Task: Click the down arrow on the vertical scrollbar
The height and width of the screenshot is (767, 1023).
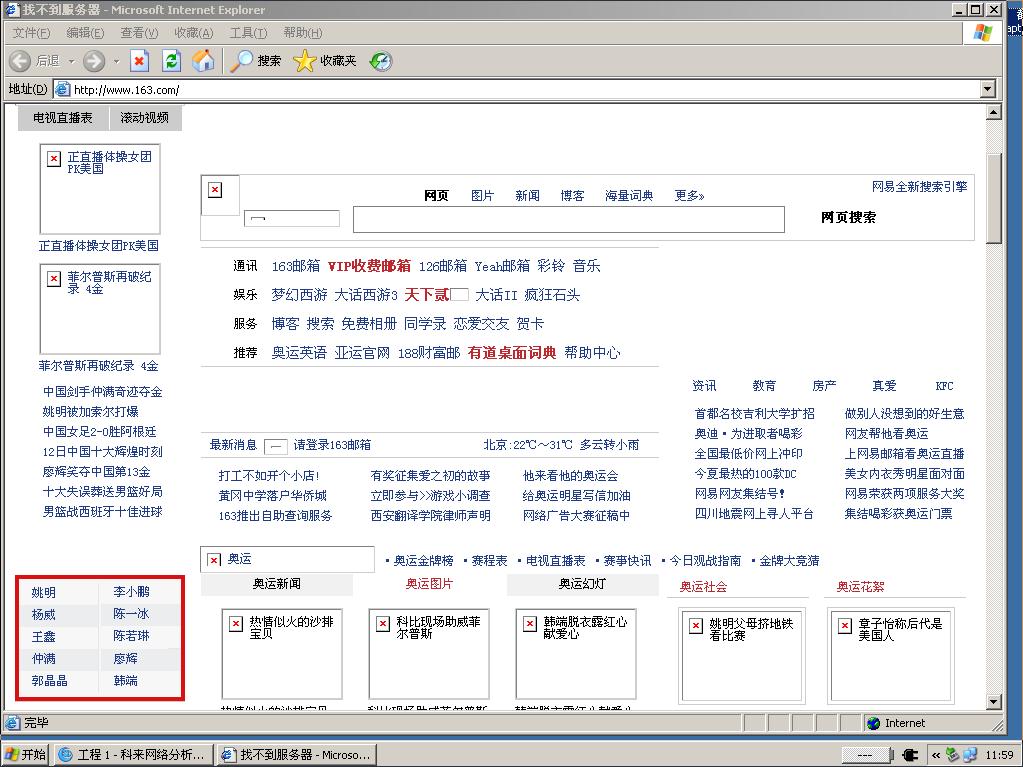Action: 994,701
